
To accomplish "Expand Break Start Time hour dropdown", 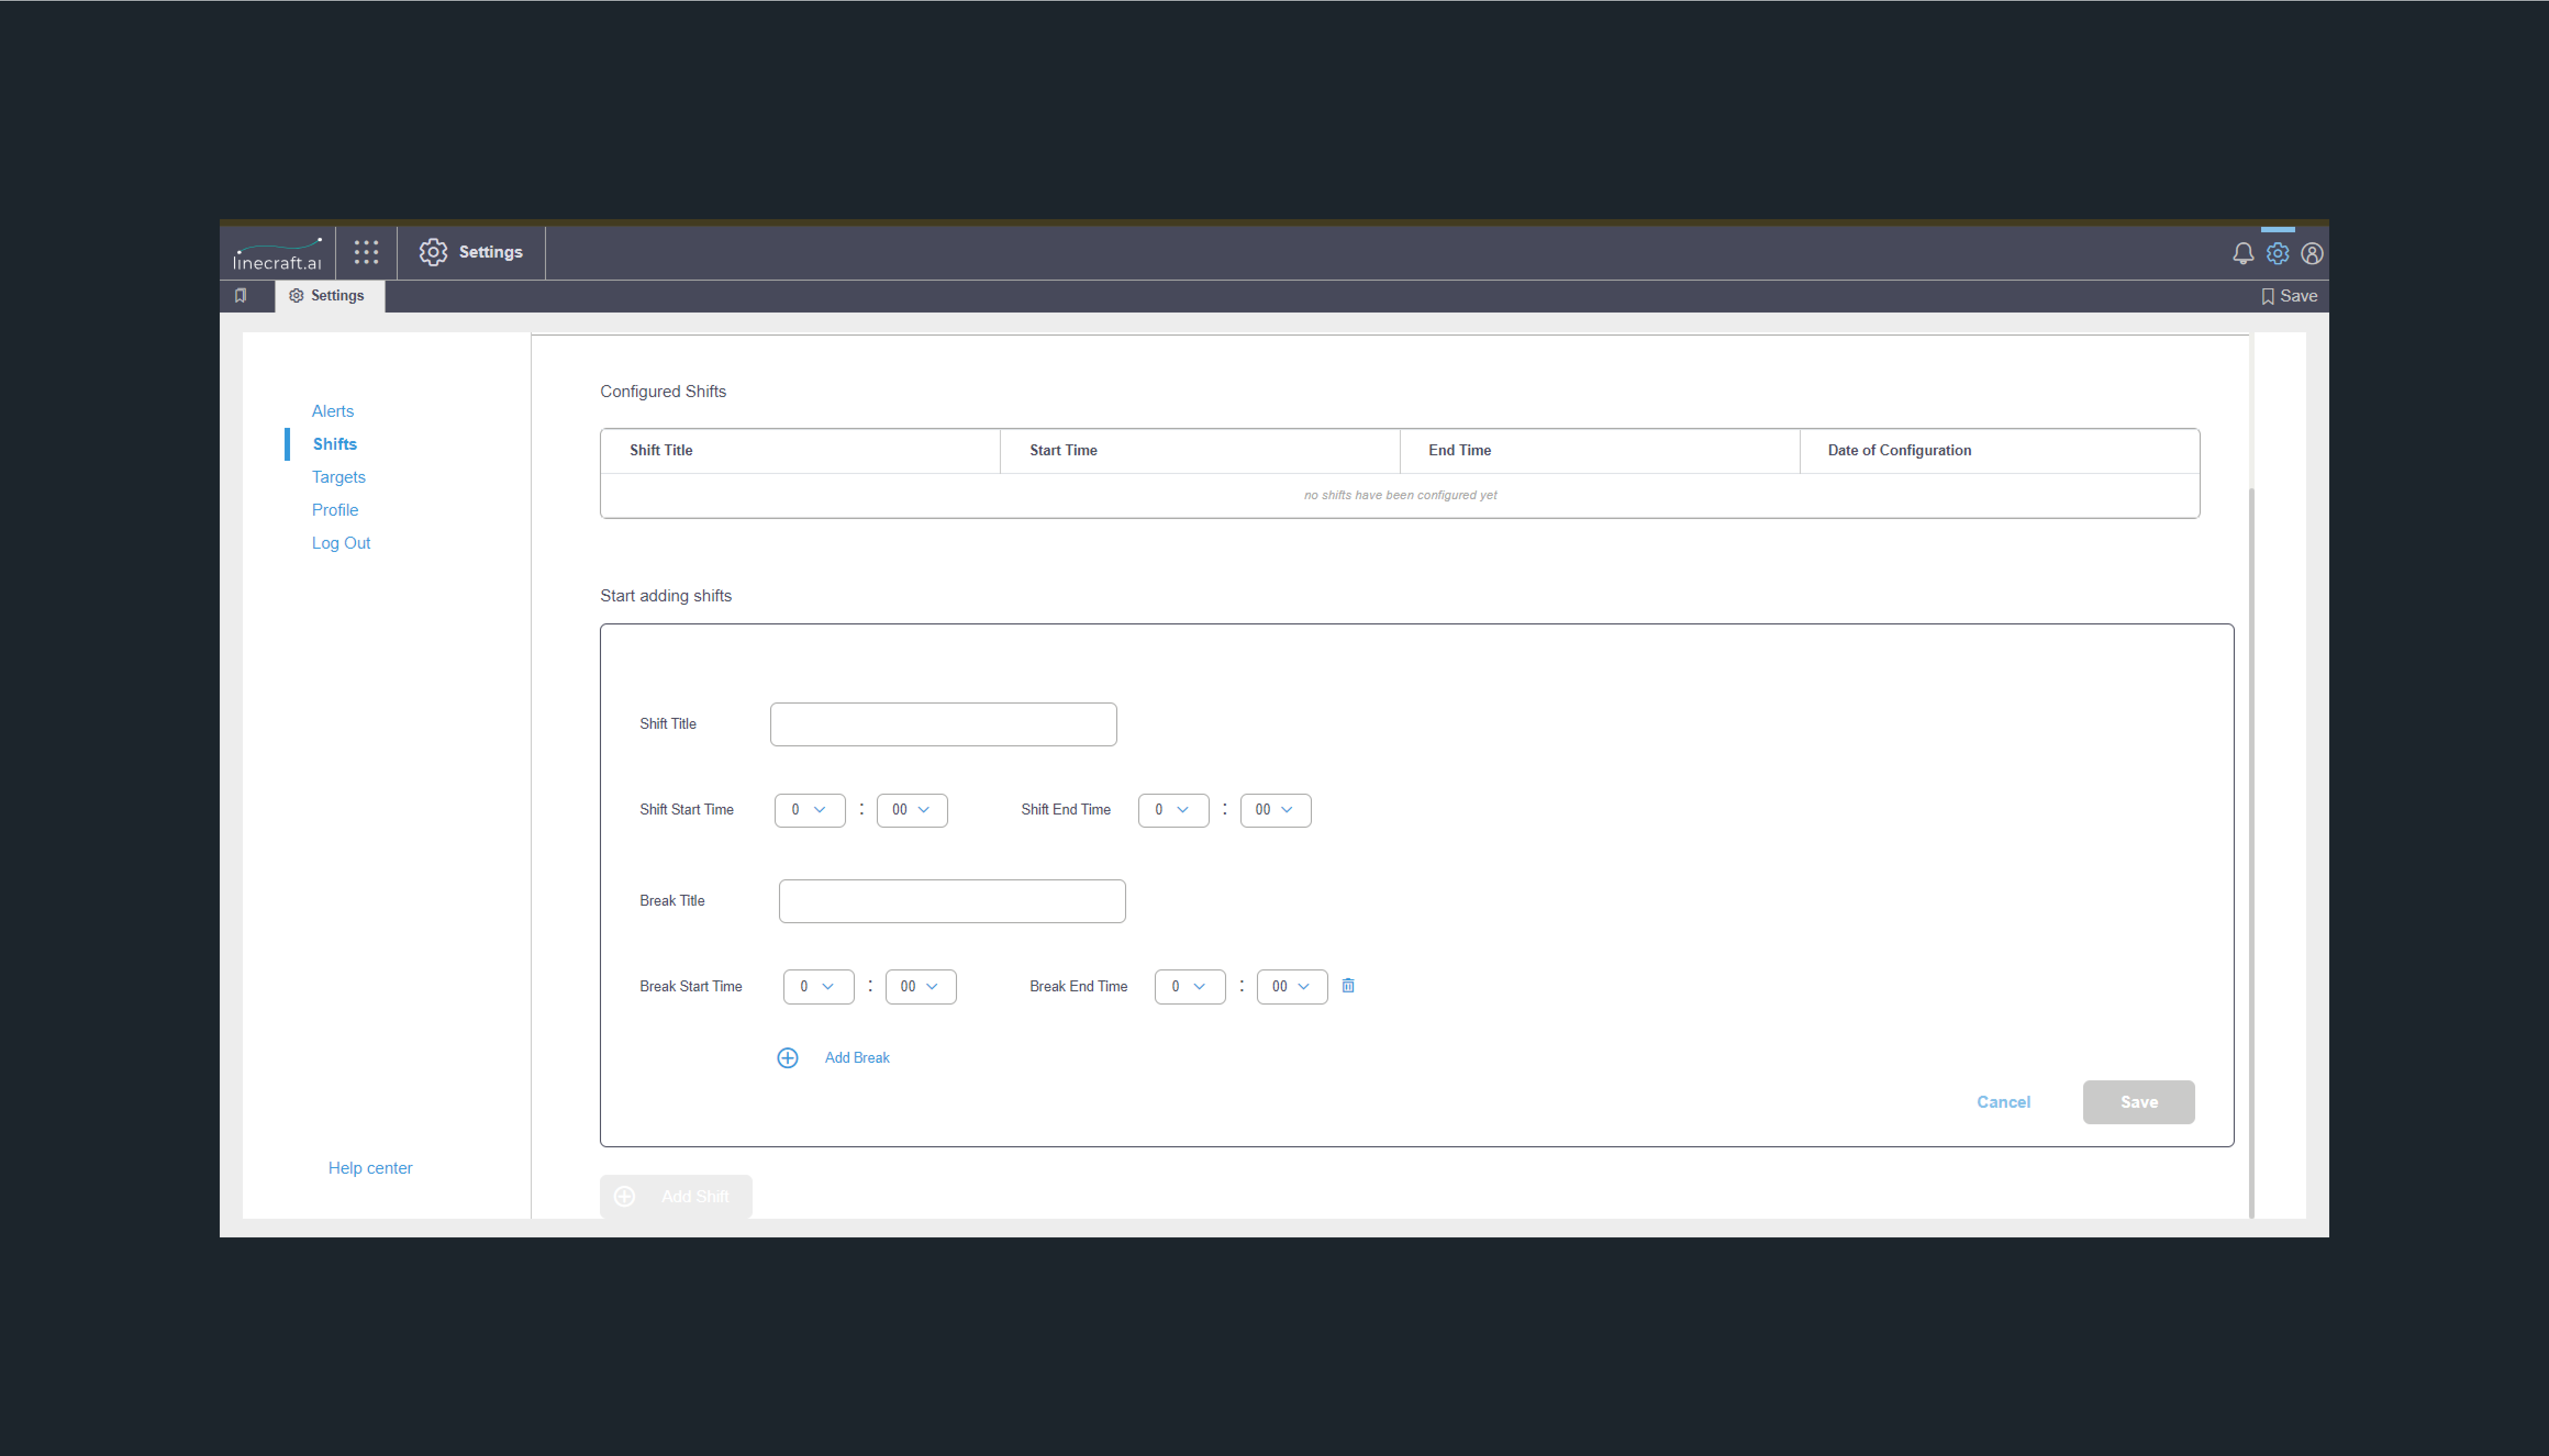I will [x=817, y=987].
